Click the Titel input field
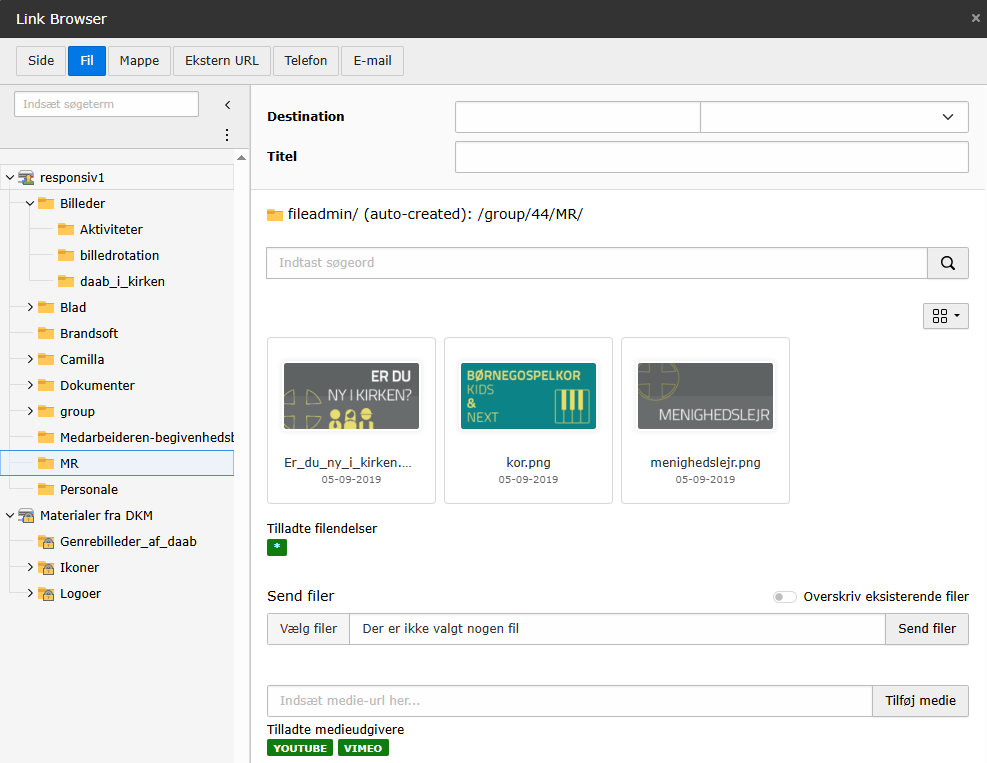 (x=711, y=157)
